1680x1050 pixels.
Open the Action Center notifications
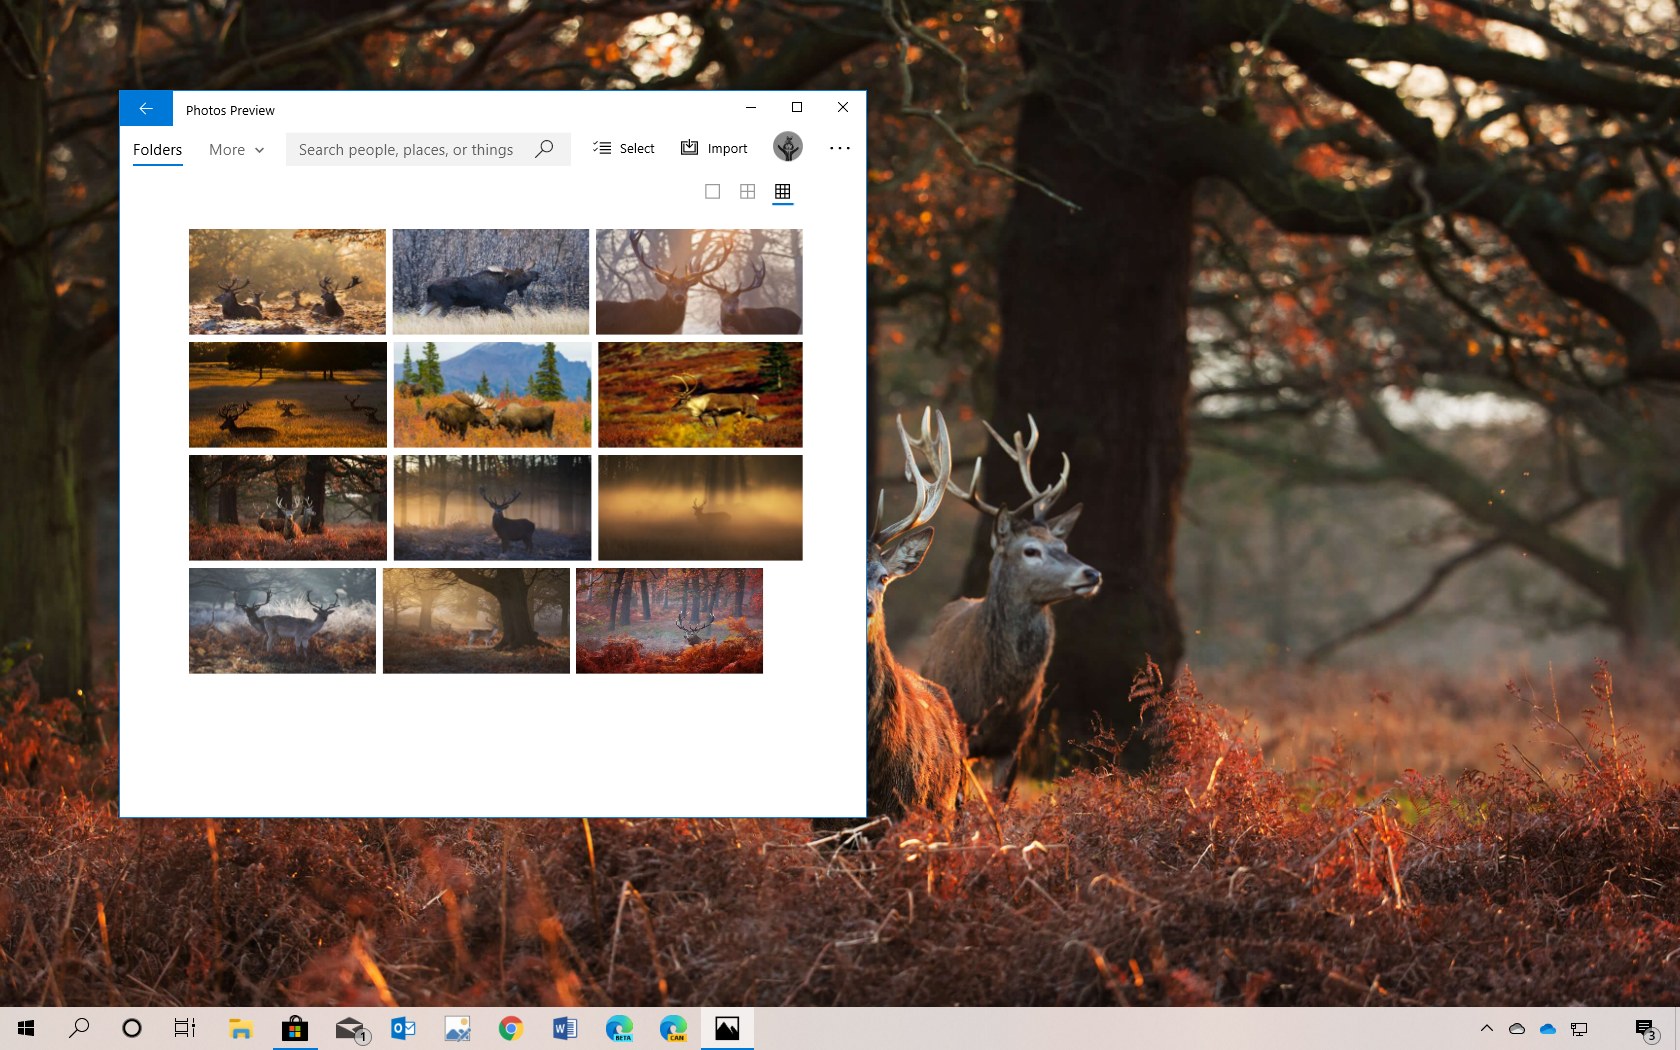[x=1647, y=1029]
